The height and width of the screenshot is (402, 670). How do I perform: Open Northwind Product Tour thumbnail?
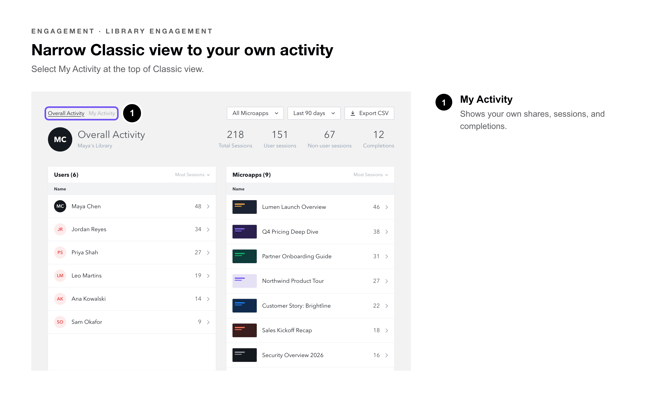244,281
